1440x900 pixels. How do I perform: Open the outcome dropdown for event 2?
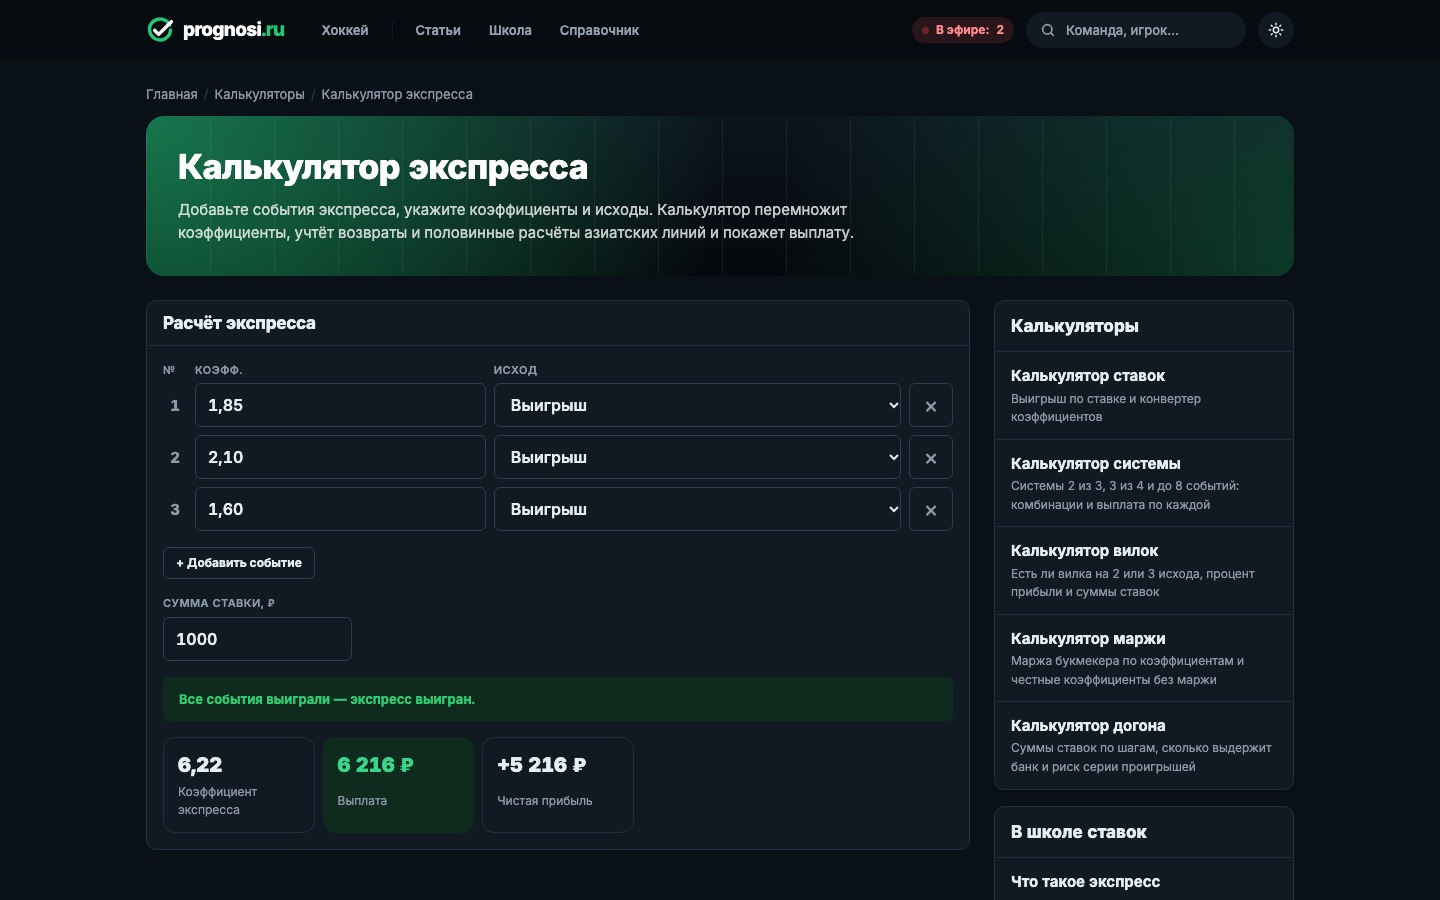697,458
